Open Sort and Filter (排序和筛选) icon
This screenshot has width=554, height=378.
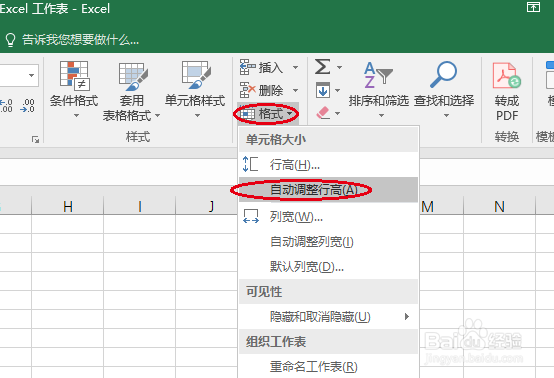(378, 75)
